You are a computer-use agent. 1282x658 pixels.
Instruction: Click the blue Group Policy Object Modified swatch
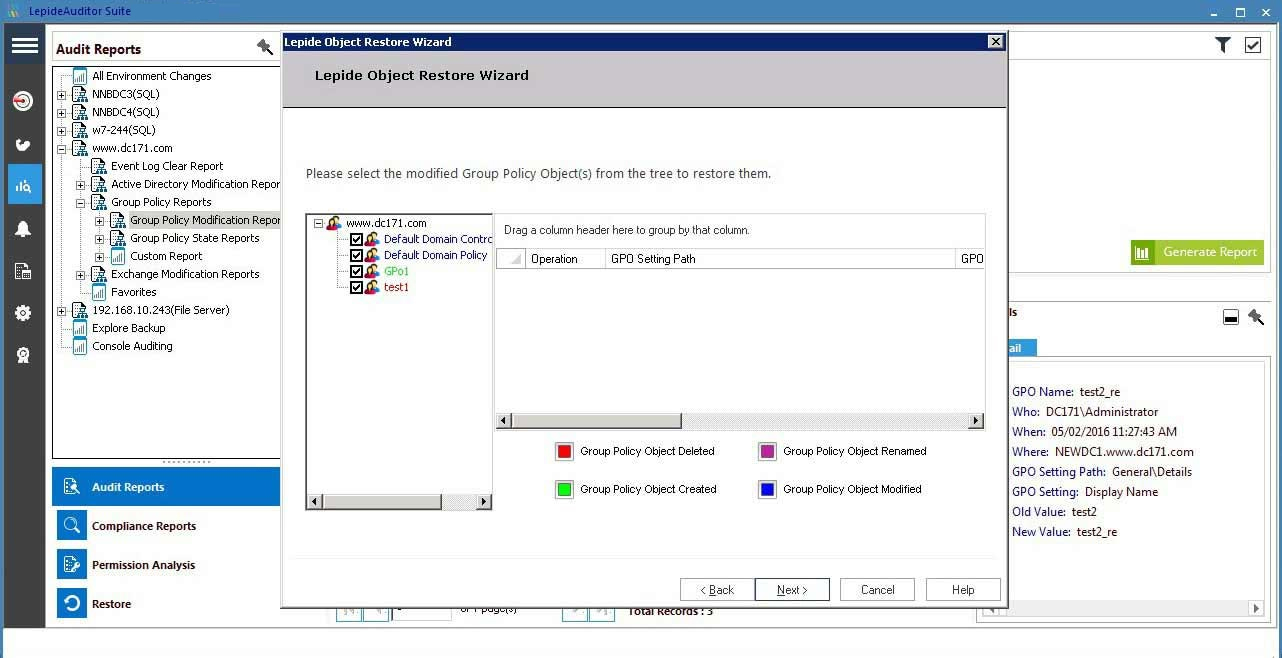[767, 490]
